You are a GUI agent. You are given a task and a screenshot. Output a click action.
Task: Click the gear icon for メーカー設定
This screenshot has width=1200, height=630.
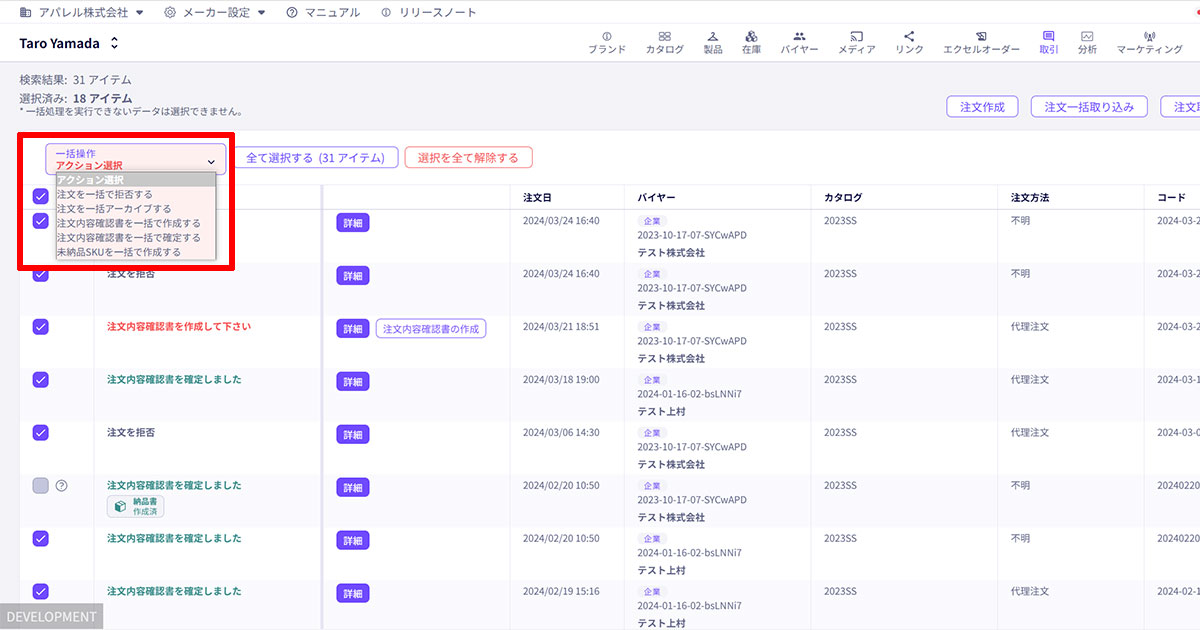(x=170, y=12)
